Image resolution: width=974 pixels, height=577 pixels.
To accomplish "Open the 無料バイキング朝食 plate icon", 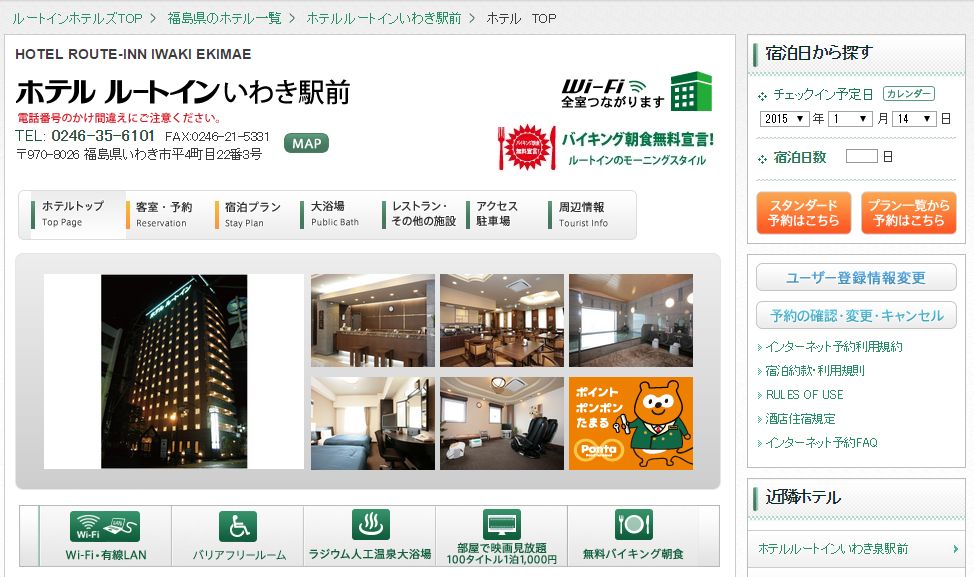I will click(x=634, y=525).
